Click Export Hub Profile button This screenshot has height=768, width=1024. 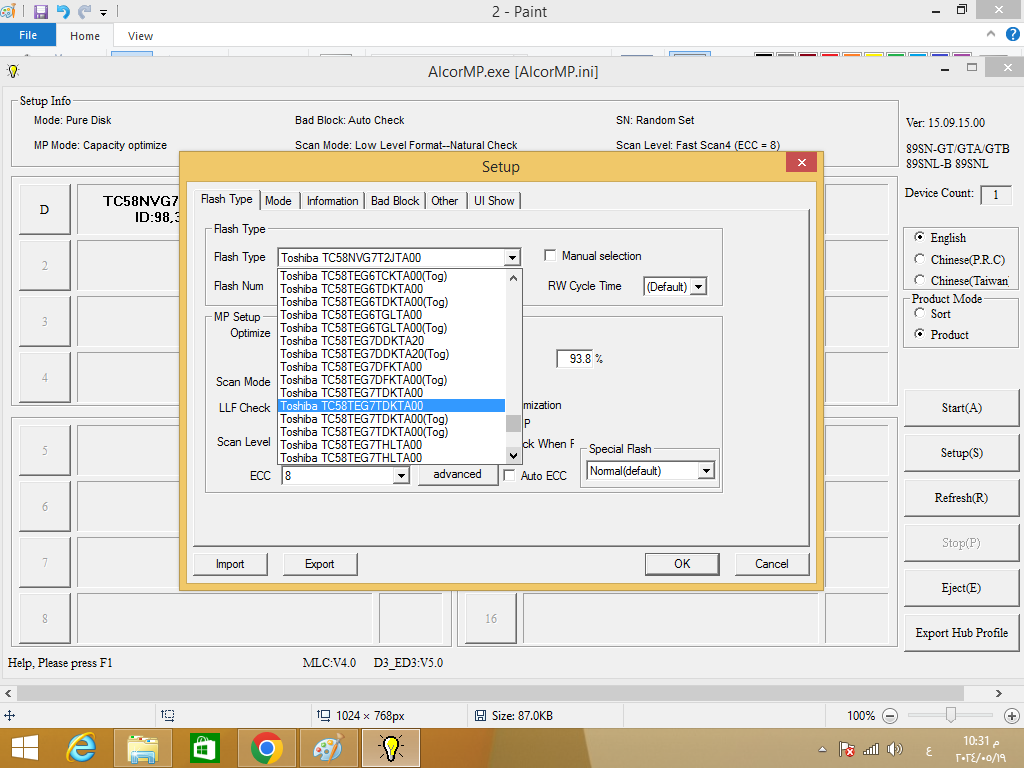(x=961, y=633)
